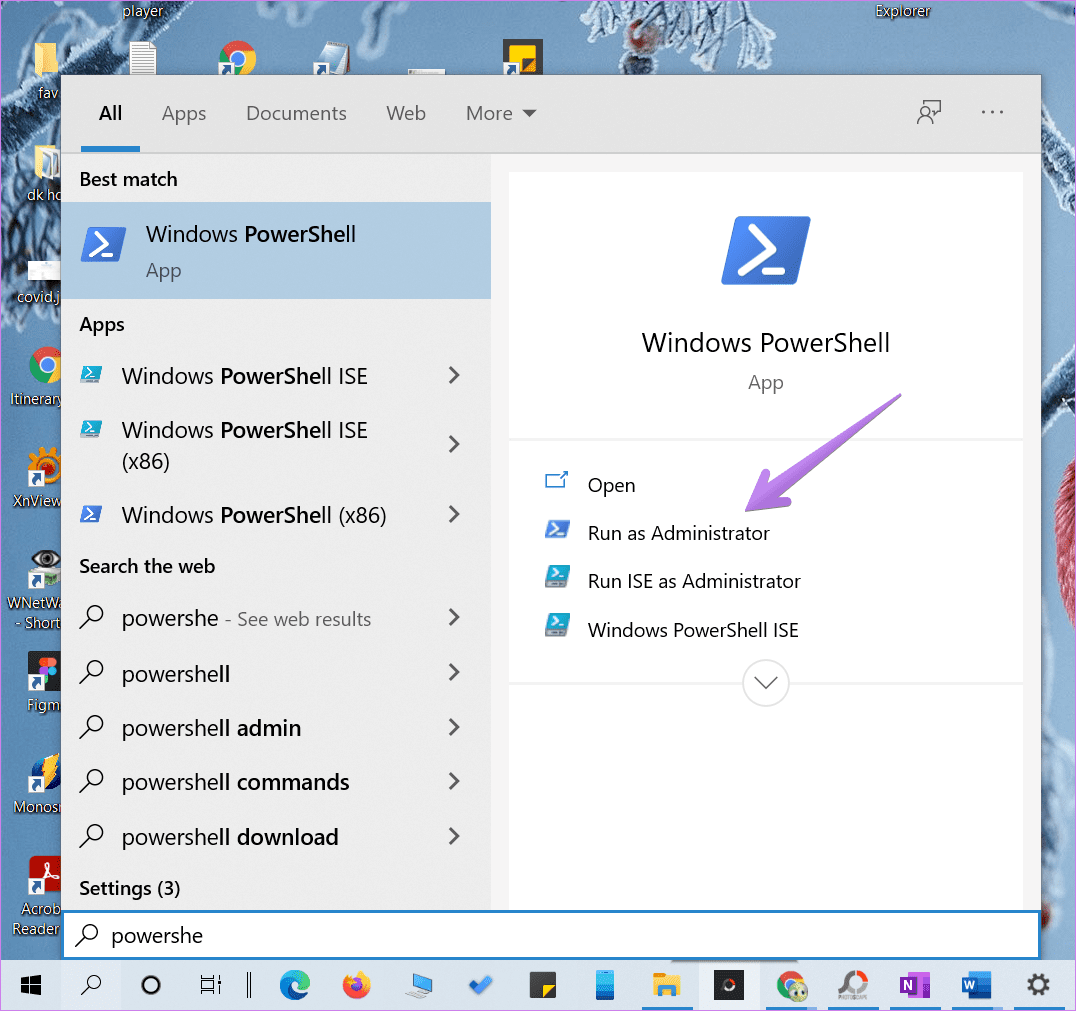The width and height of the screenshot is (1076, 1011).
Task: Open OneNote on taskbar
Action: (x=914, y=986)
